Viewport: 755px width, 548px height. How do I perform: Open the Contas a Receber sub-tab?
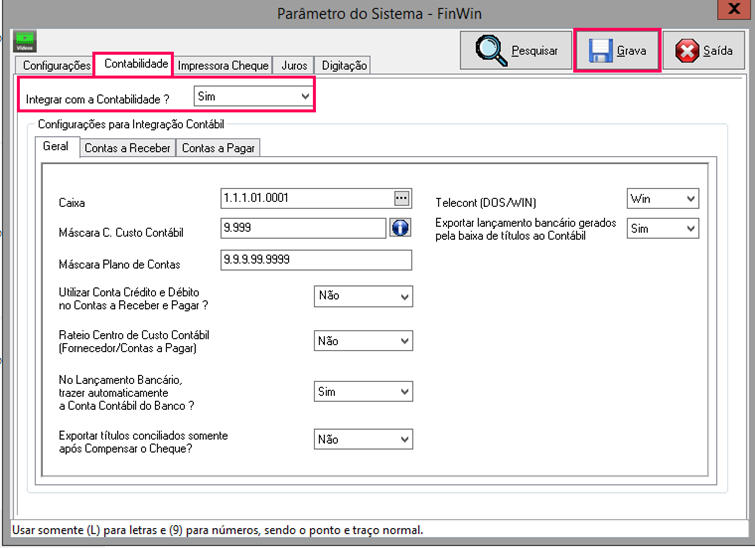(x=127, y=148)
